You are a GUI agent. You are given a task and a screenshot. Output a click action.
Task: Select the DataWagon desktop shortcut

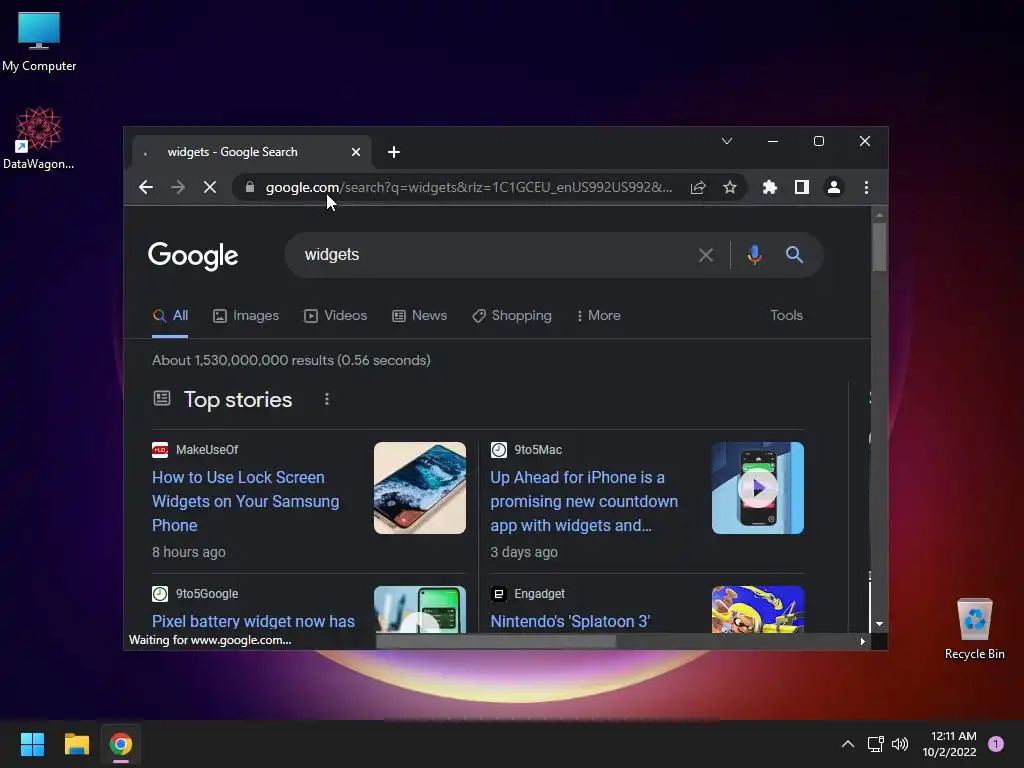pyautogui.click(x=39, y=138)
